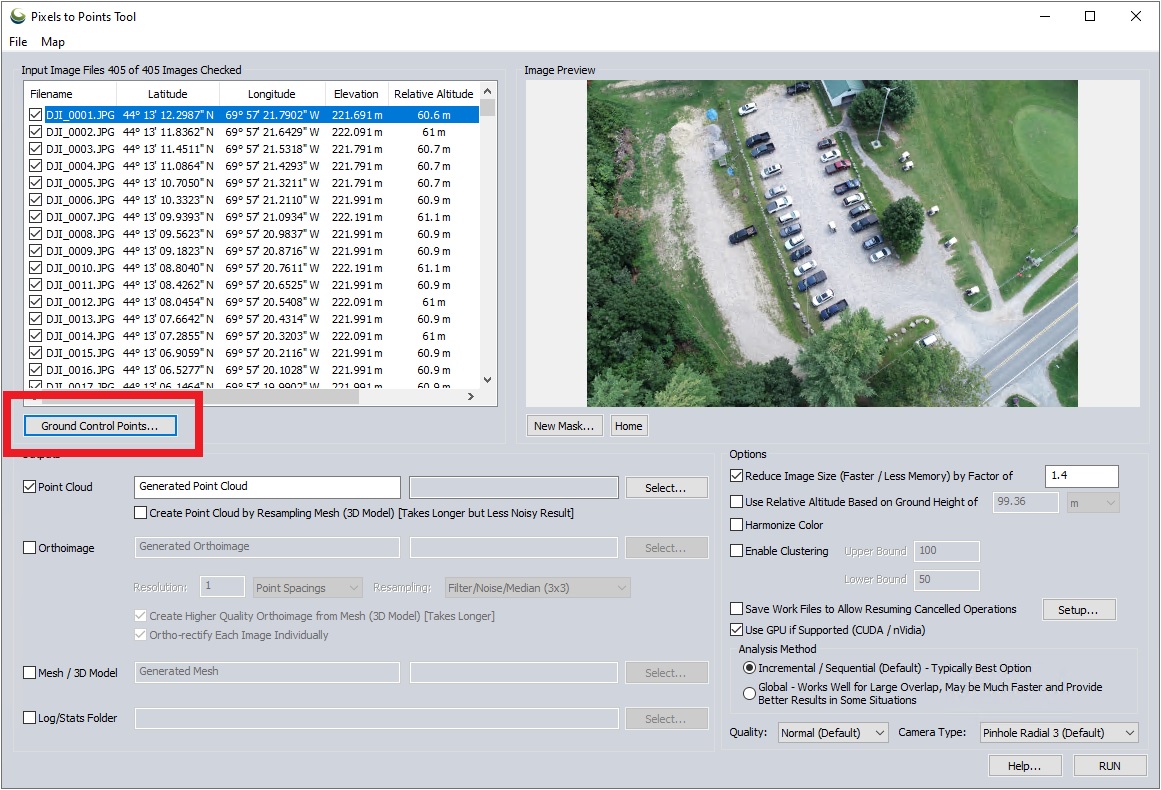Open the Map menu

pos(53,42)
